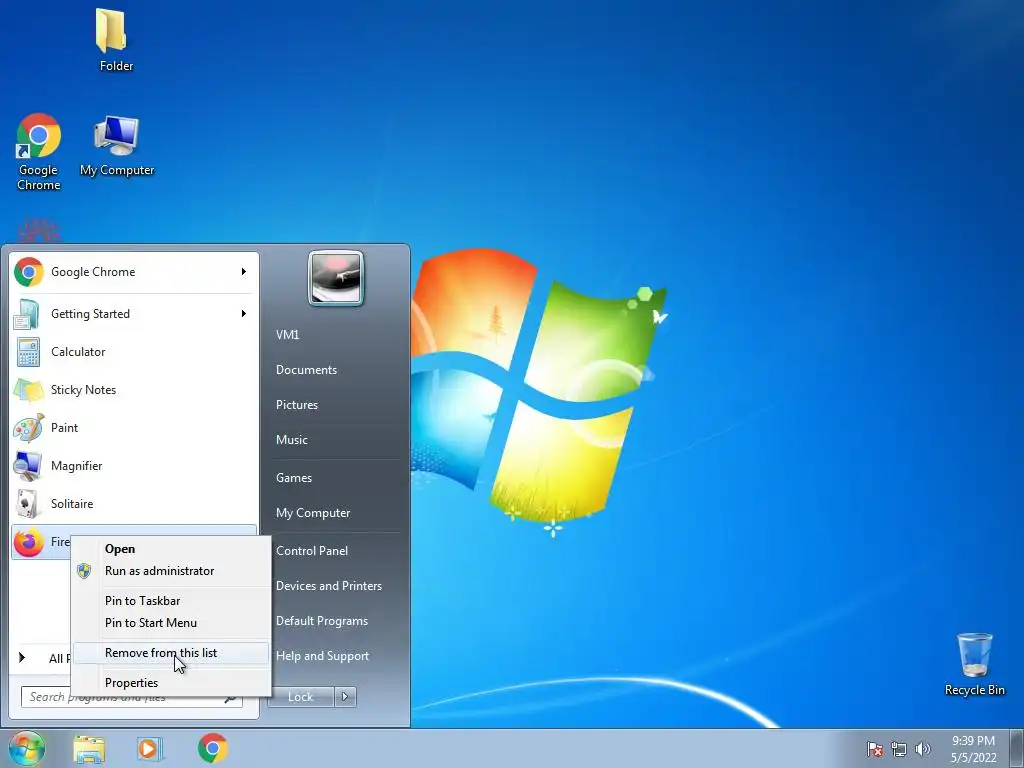This screenshot has height=768, width=1024.
Task: Click the Magnifier label in Start menu
Action: (x=76, y=466)
